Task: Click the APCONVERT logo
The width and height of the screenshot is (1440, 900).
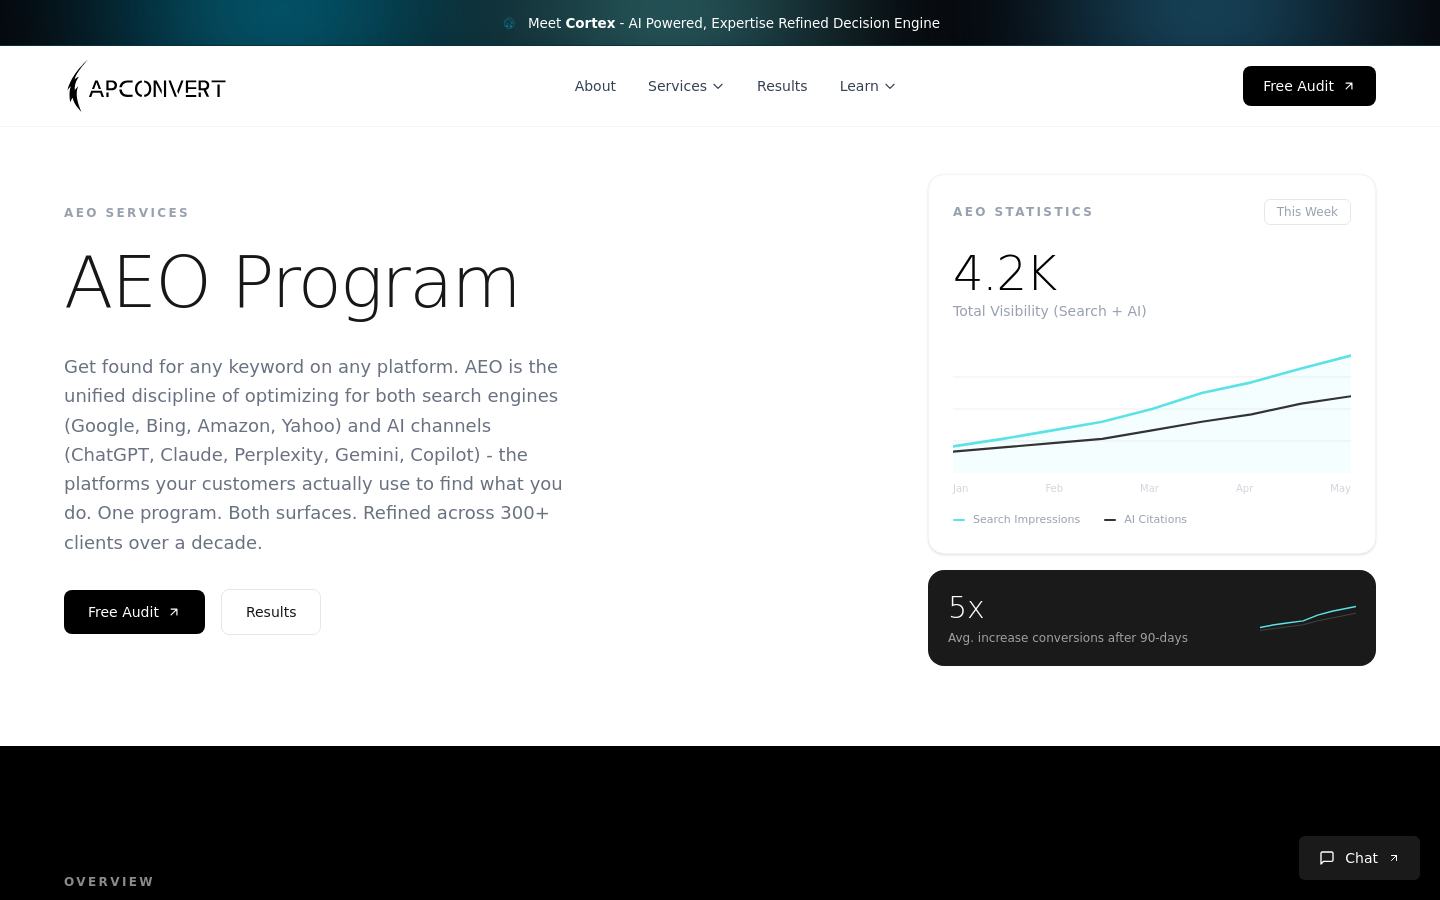Action: (x=146, y=86)
